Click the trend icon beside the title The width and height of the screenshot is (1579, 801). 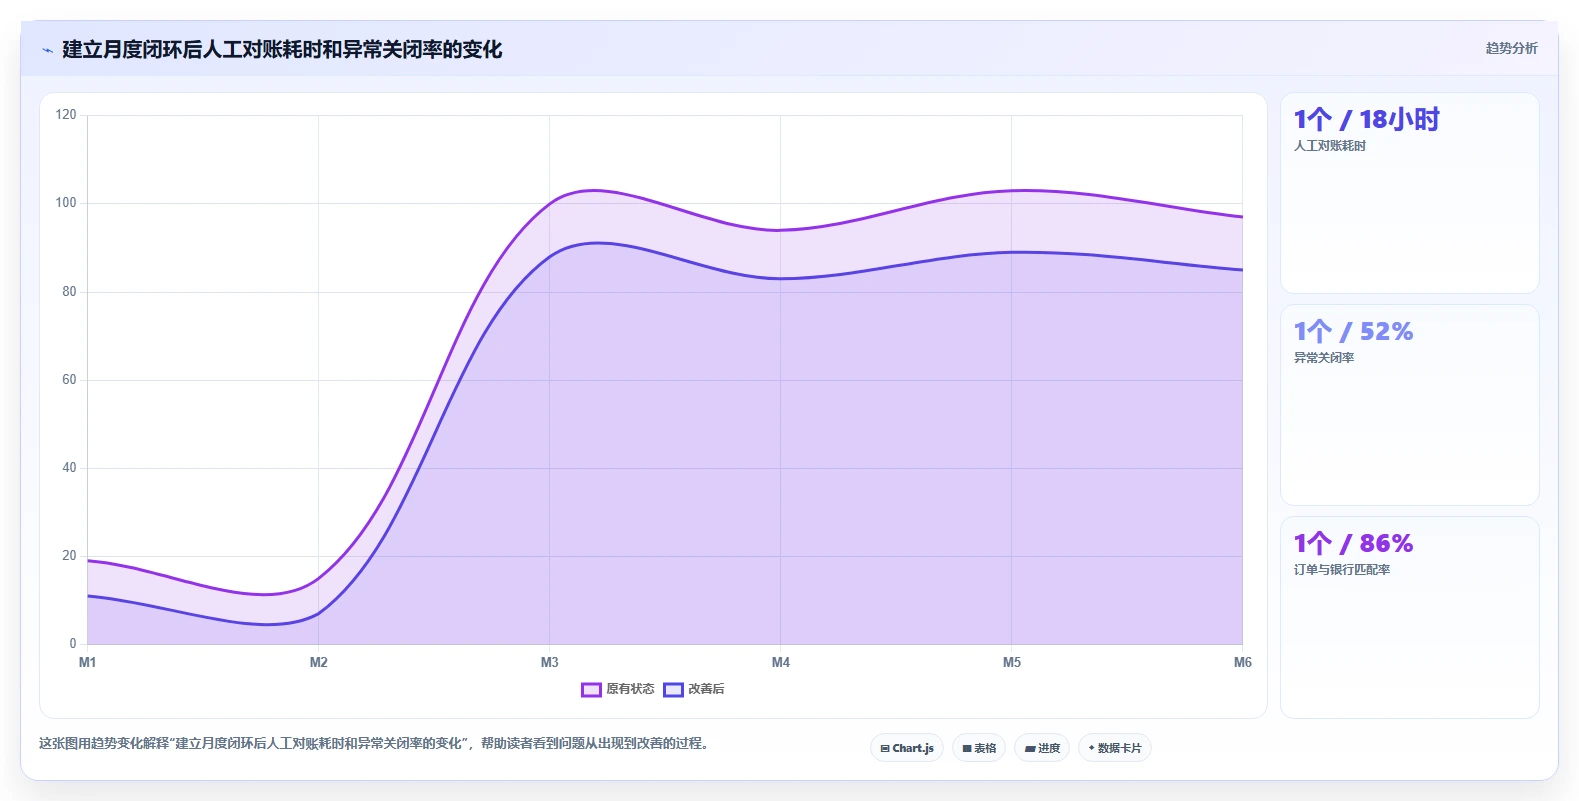click(x=47, y=50)
